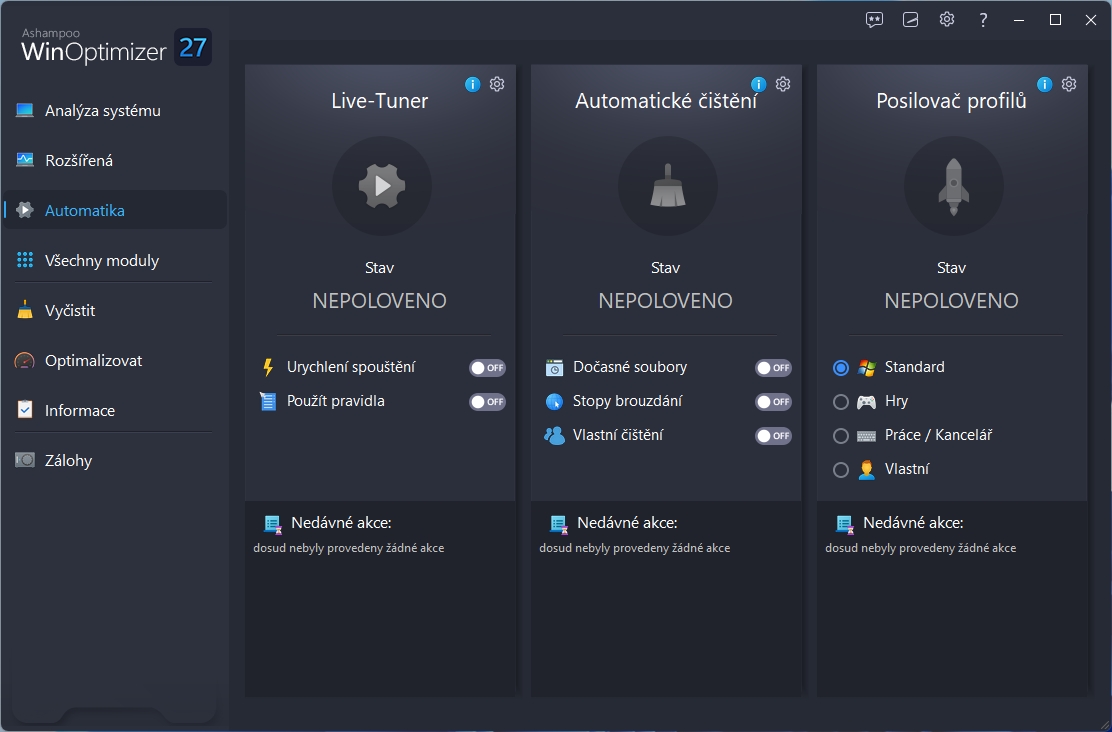Screen dimensions: 1112x732
Task: Enable the Použít pravidla switch
Action: 487,402
